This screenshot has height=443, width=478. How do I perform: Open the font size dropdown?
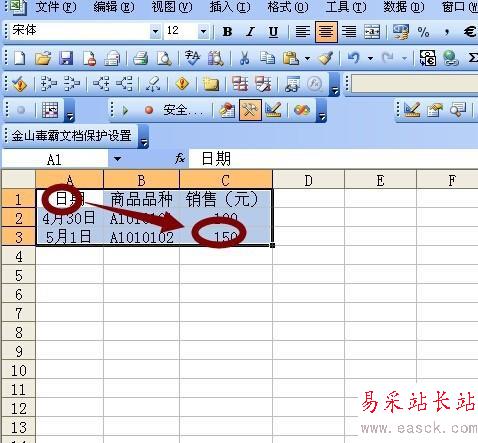(x=203, y=32)
